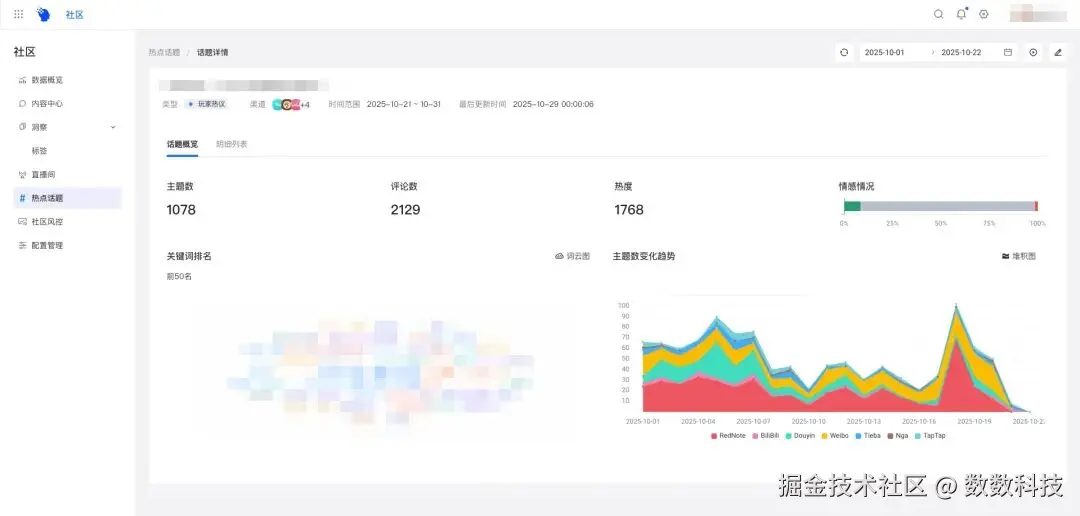This screenshot has width=1080, height=516.
Task: Click the 洞察 sidebar icon
Action: click(22, 127)
